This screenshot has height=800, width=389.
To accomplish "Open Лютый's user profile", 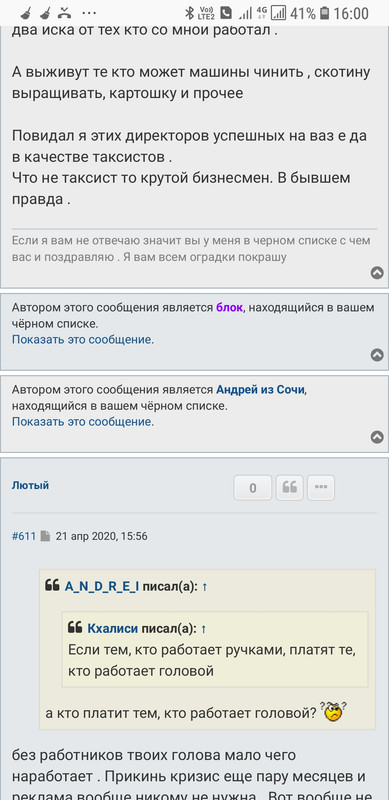I will (31, 485).
